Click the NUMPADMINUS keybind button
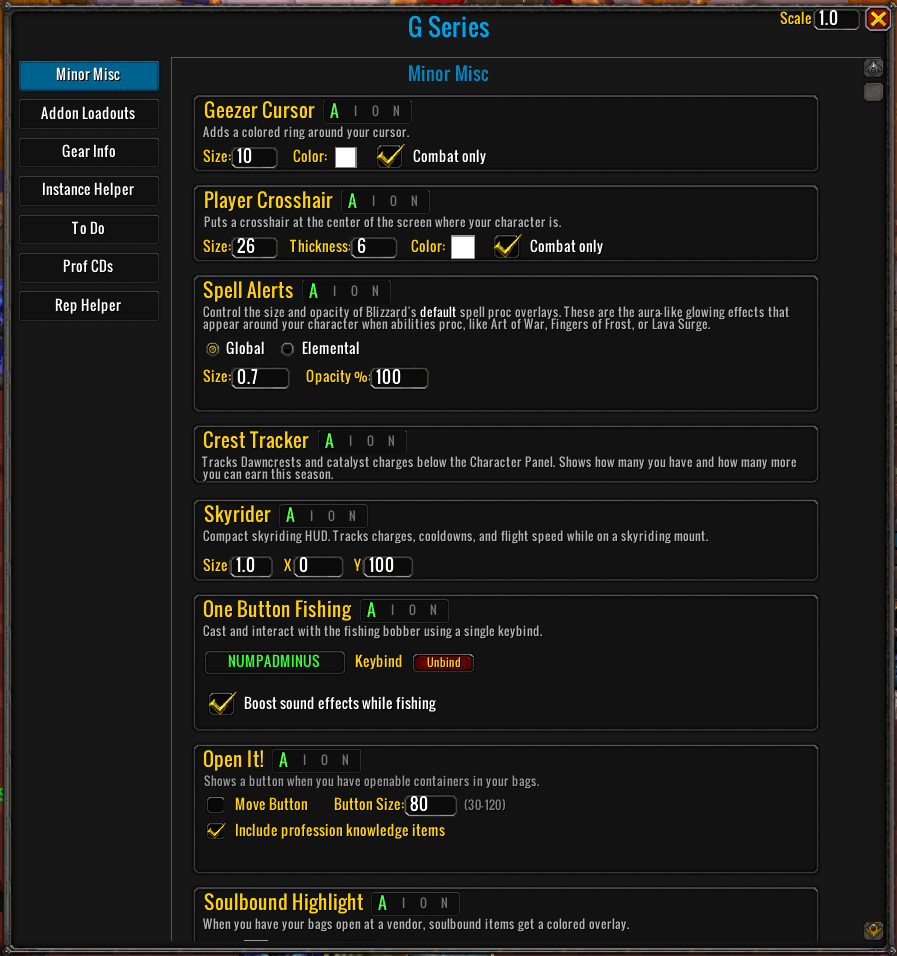This screenshot has height=956, width=897. pyautogui.click(x=274, y=662)
